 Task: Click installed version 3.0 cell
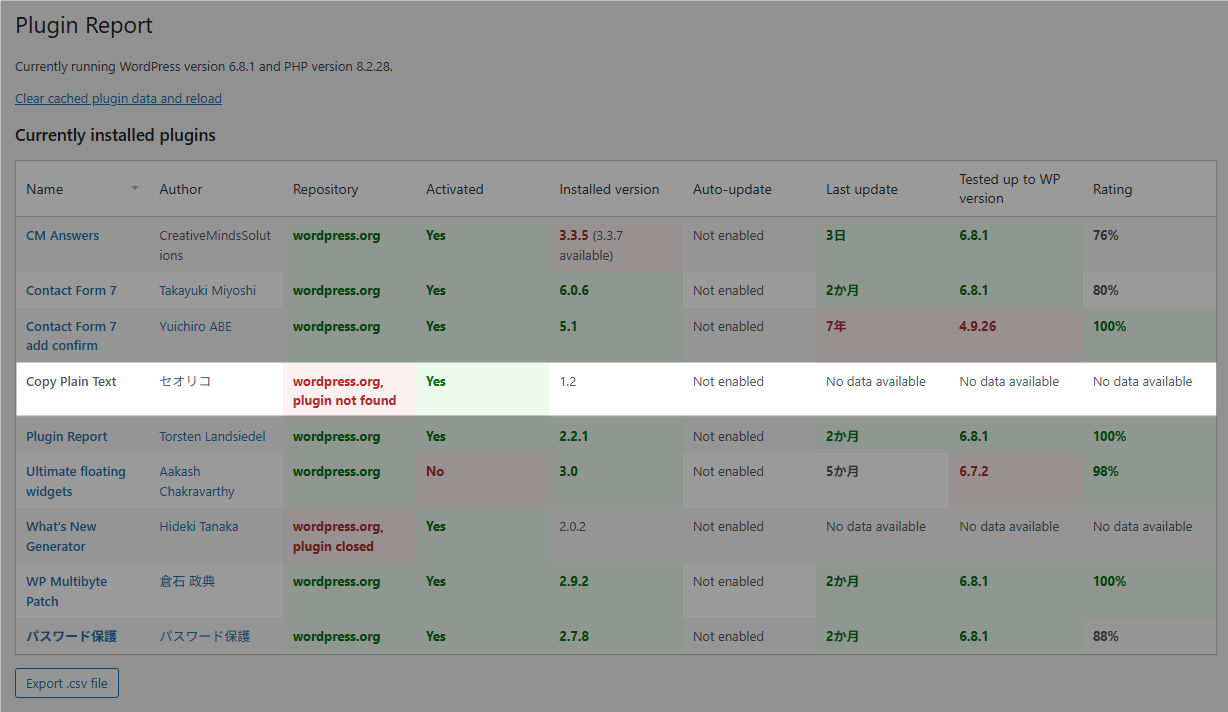click(x=615, y=481)
